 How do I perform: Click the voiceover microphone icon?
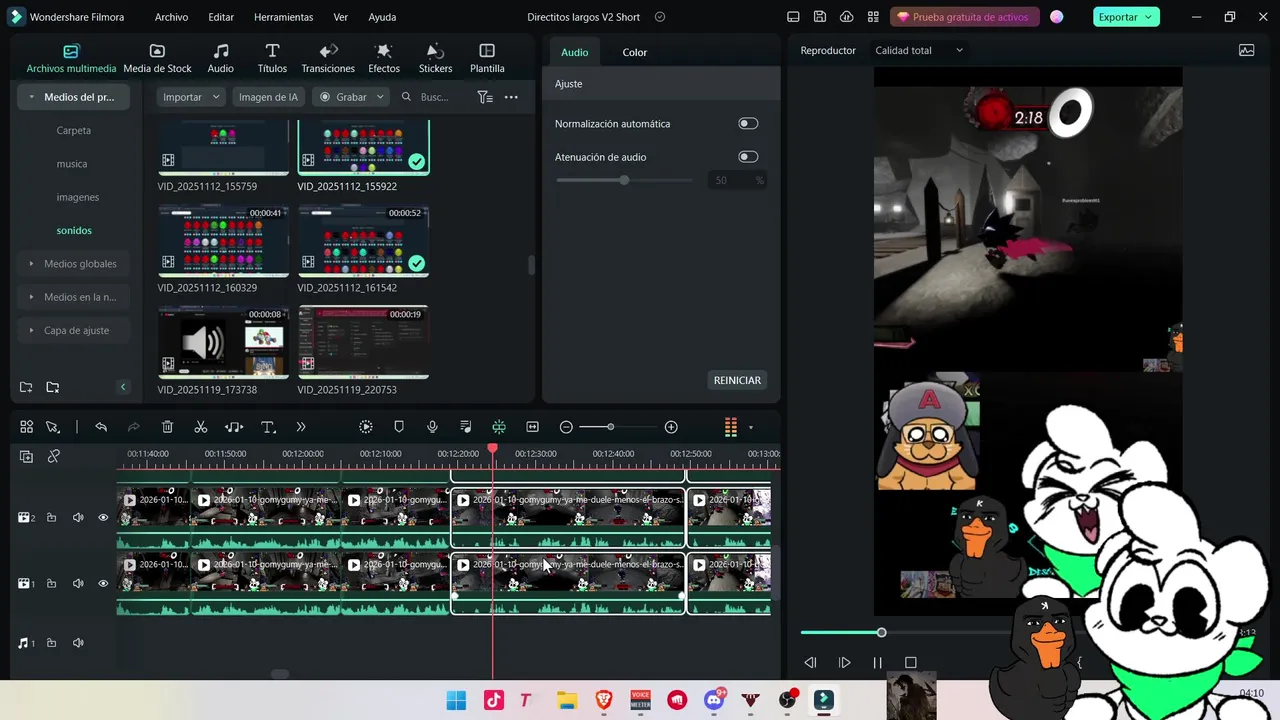tap(432, 427)
